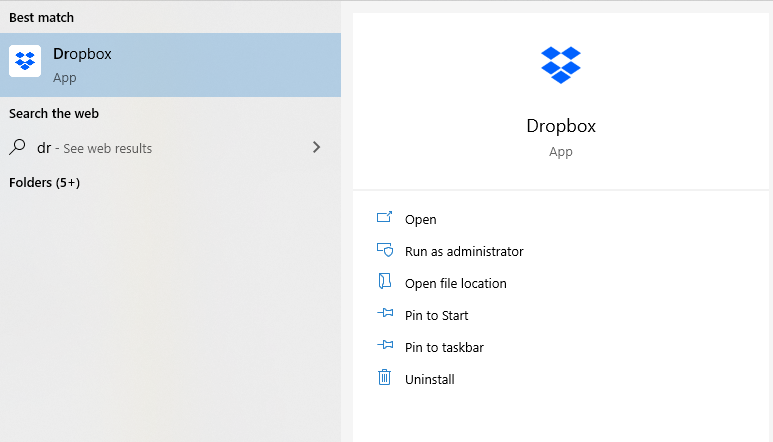Select the Dropbox App best match result
Image resolution: width=773 pixels, height=442 pixels.
(x=170, y=65)
